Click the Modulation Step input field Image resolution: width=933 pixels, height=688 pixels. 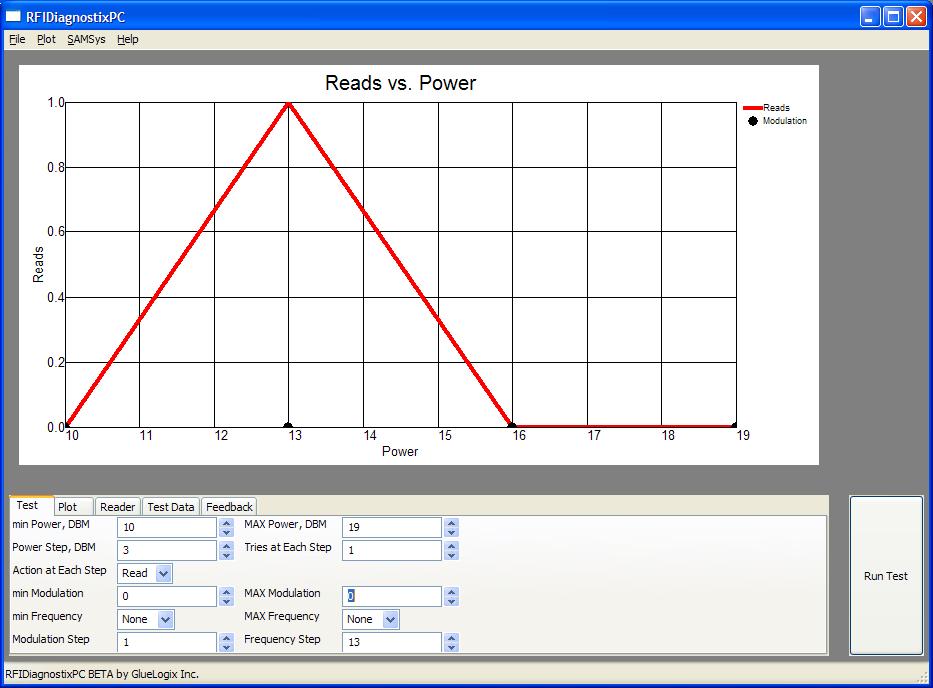coord(167,642)
